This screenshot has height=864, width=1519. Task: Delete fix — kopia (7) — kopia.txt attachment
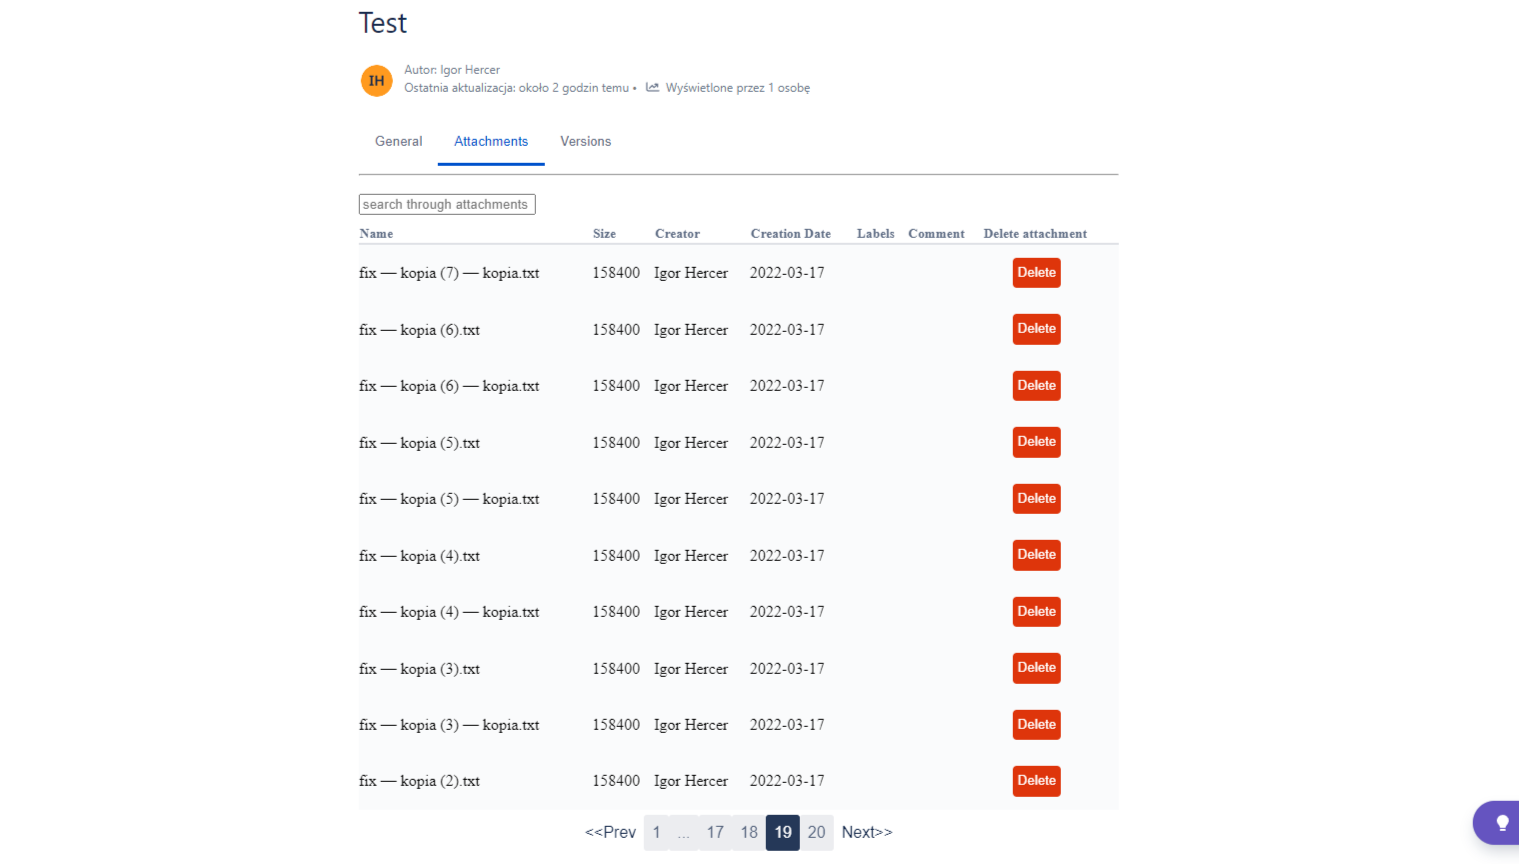(1036, 273)
